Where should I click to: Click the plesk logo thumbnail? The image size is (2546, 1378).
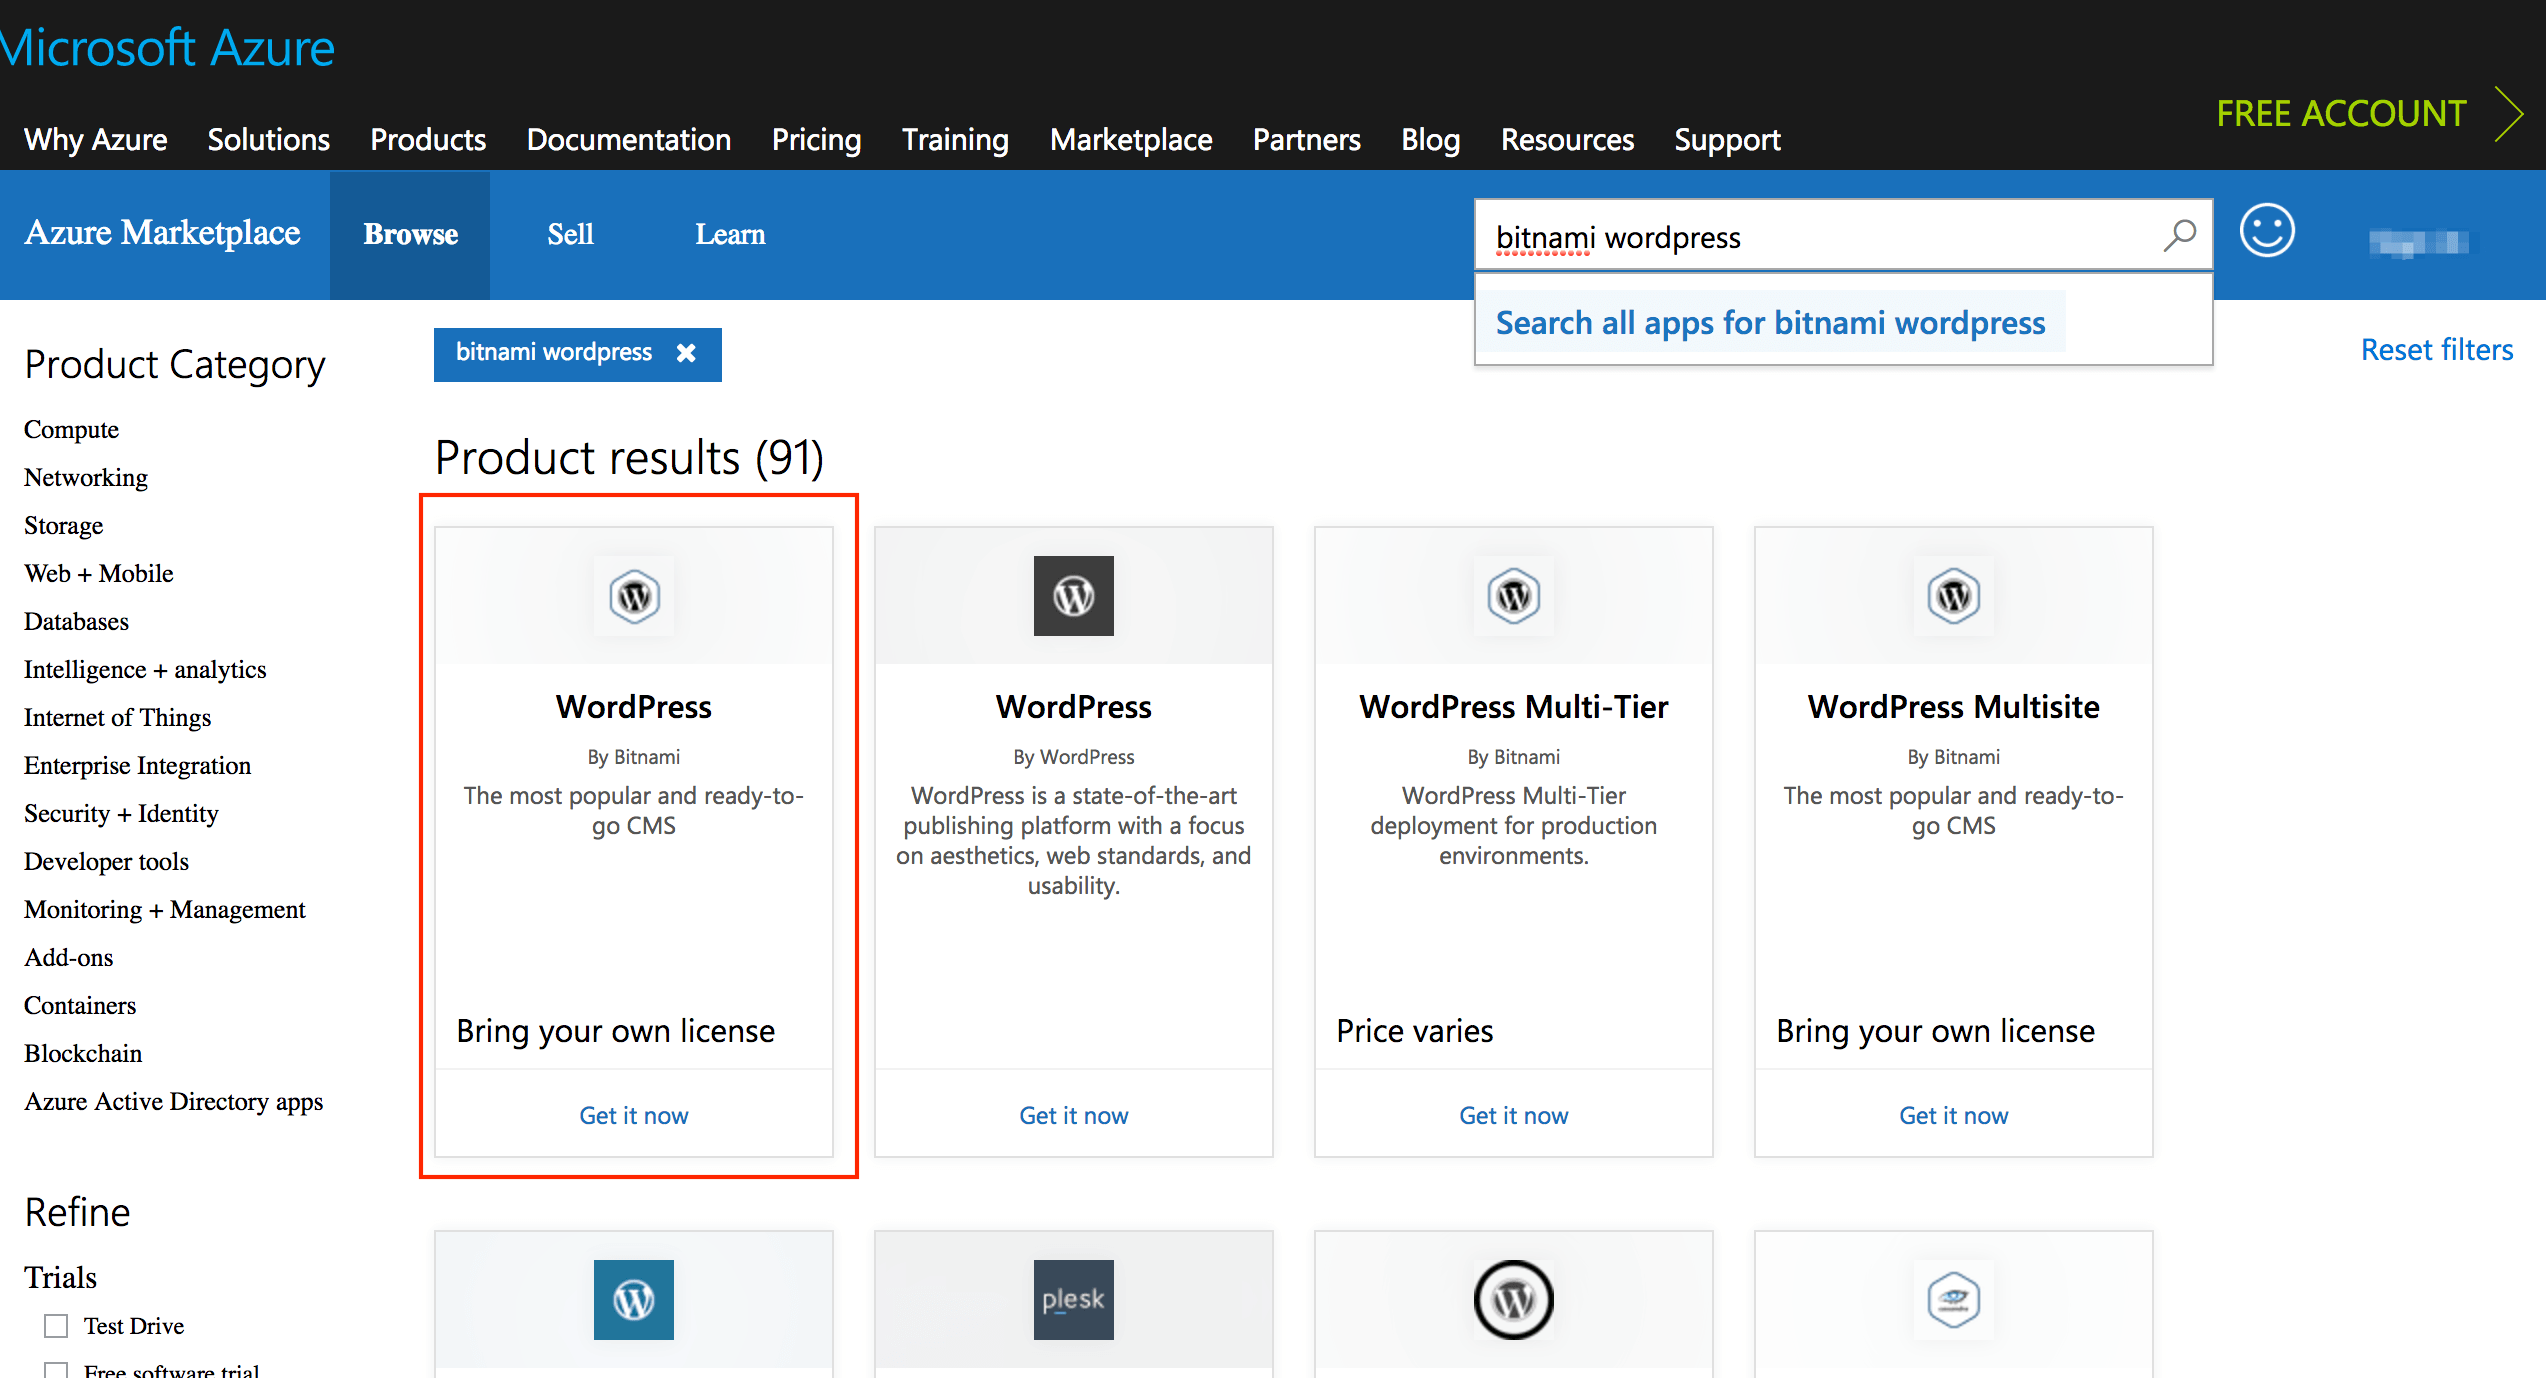(x=1074, y=1300)
